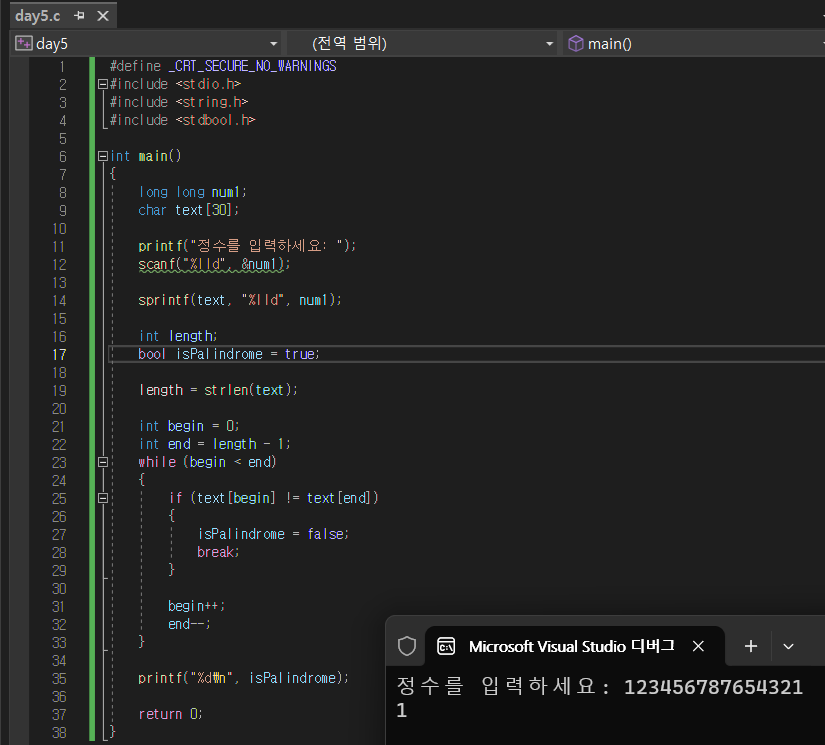Click line number 38 in the gutter

tap(59, 733)
